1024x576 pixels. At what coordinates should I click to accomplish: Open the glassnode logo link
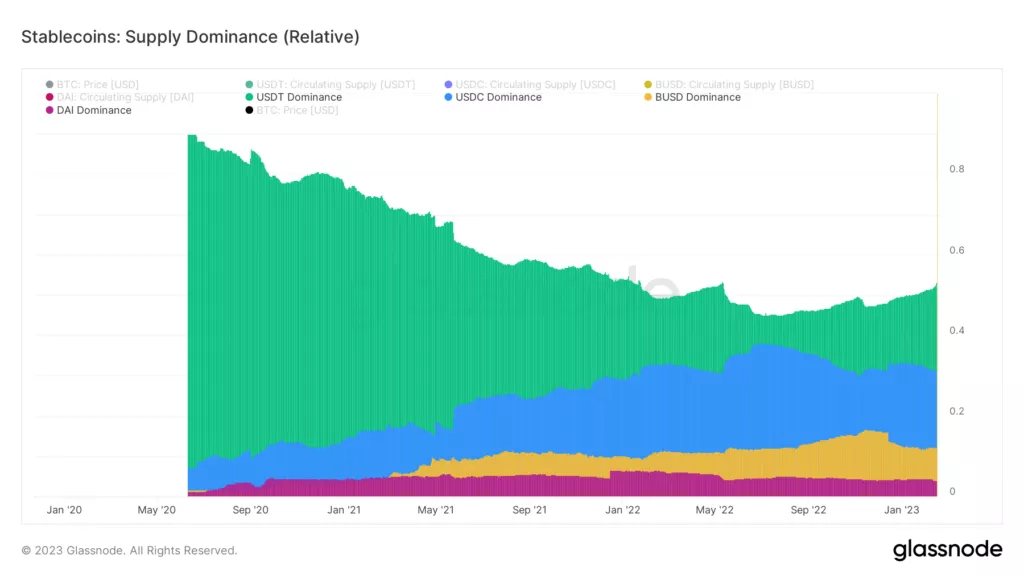(x=948, y=550)
